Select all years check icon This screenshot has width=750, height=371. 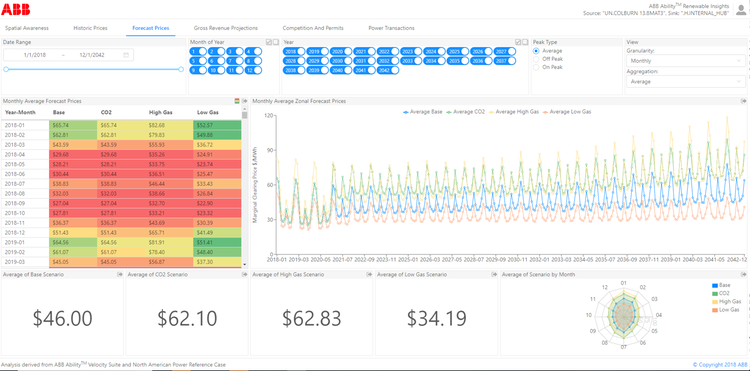pos(518,42)
